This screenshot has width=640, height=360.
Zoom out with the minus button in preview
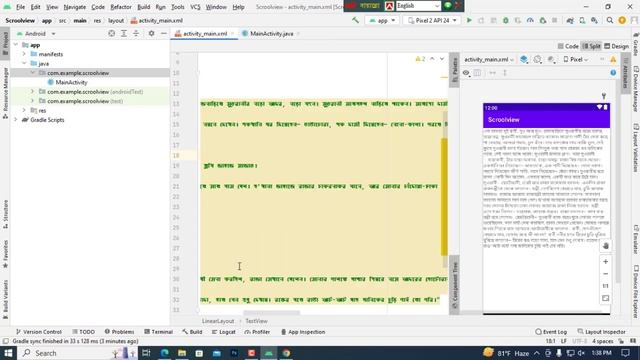click(606, 274)
